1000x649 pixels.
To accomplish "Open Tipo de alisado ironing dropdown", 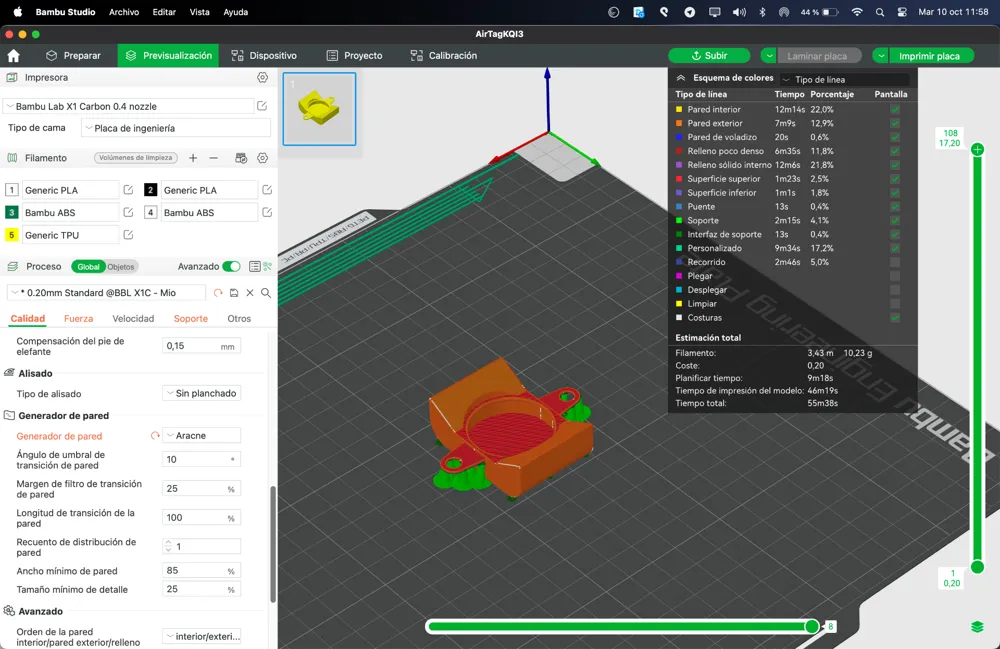I will point(202,393).
